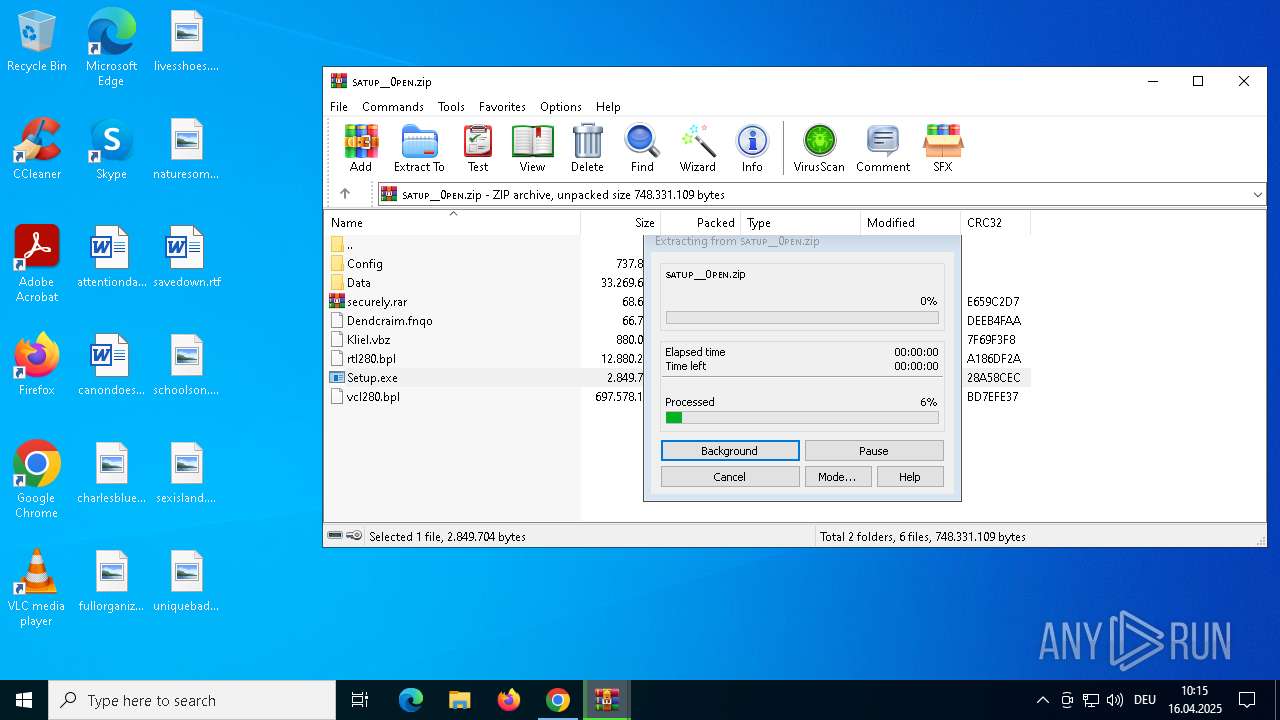The width and height of the screenshot is (1280, 720).
Task: Click the Add toolbar icon in WinRAR
Action: [361, 148]
